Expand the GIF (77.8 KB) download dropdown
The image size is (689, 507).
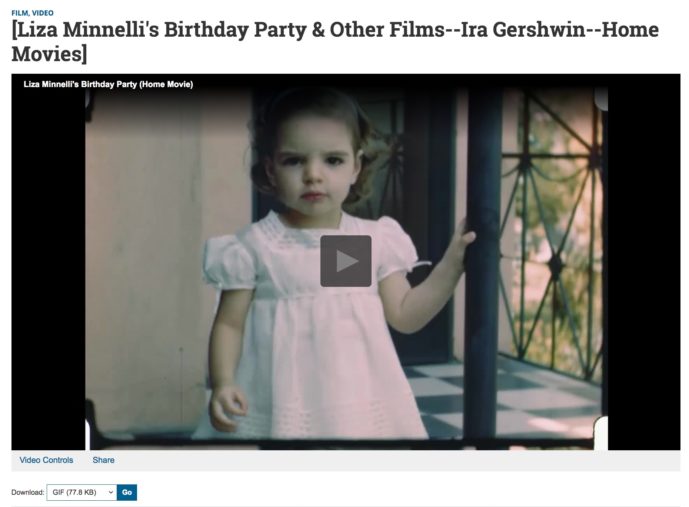click(x=82, y=492)
